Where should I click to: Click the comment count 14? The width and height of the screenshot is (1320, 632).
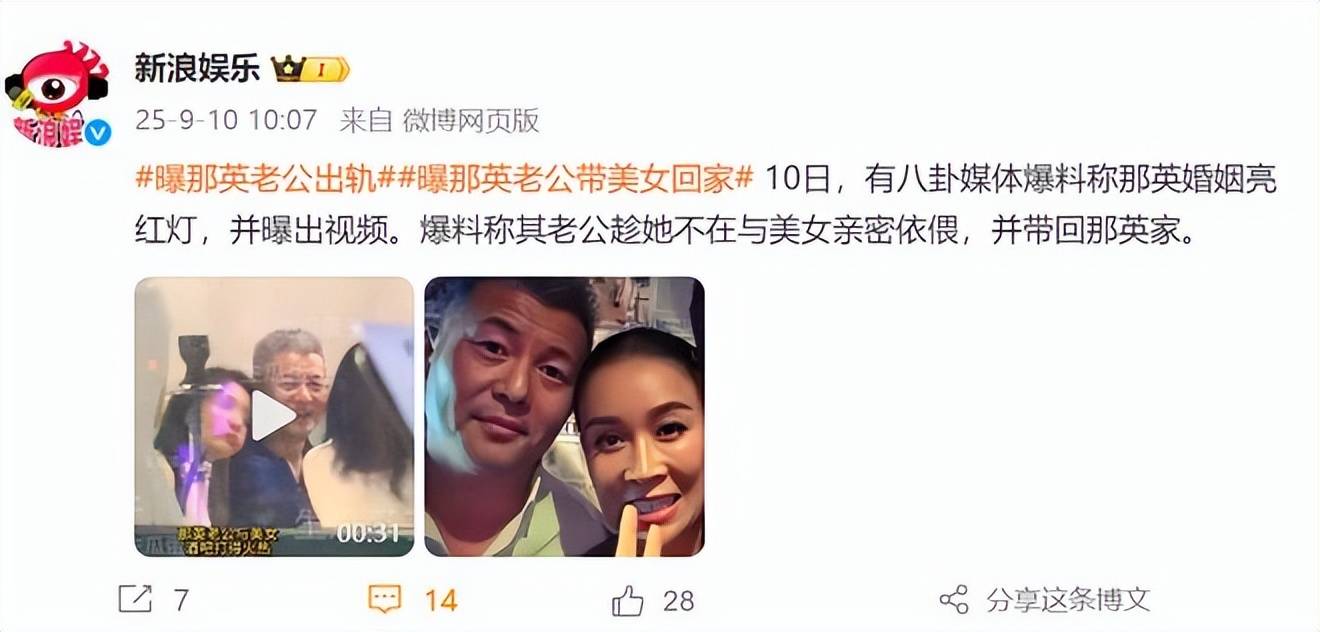440,600
